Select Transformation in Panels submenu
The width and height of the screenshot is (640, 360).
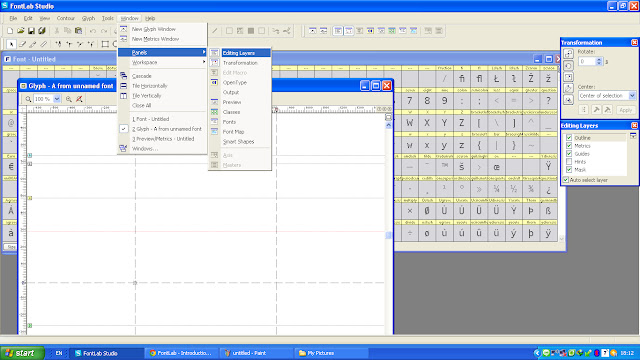[x=240, y=63]
